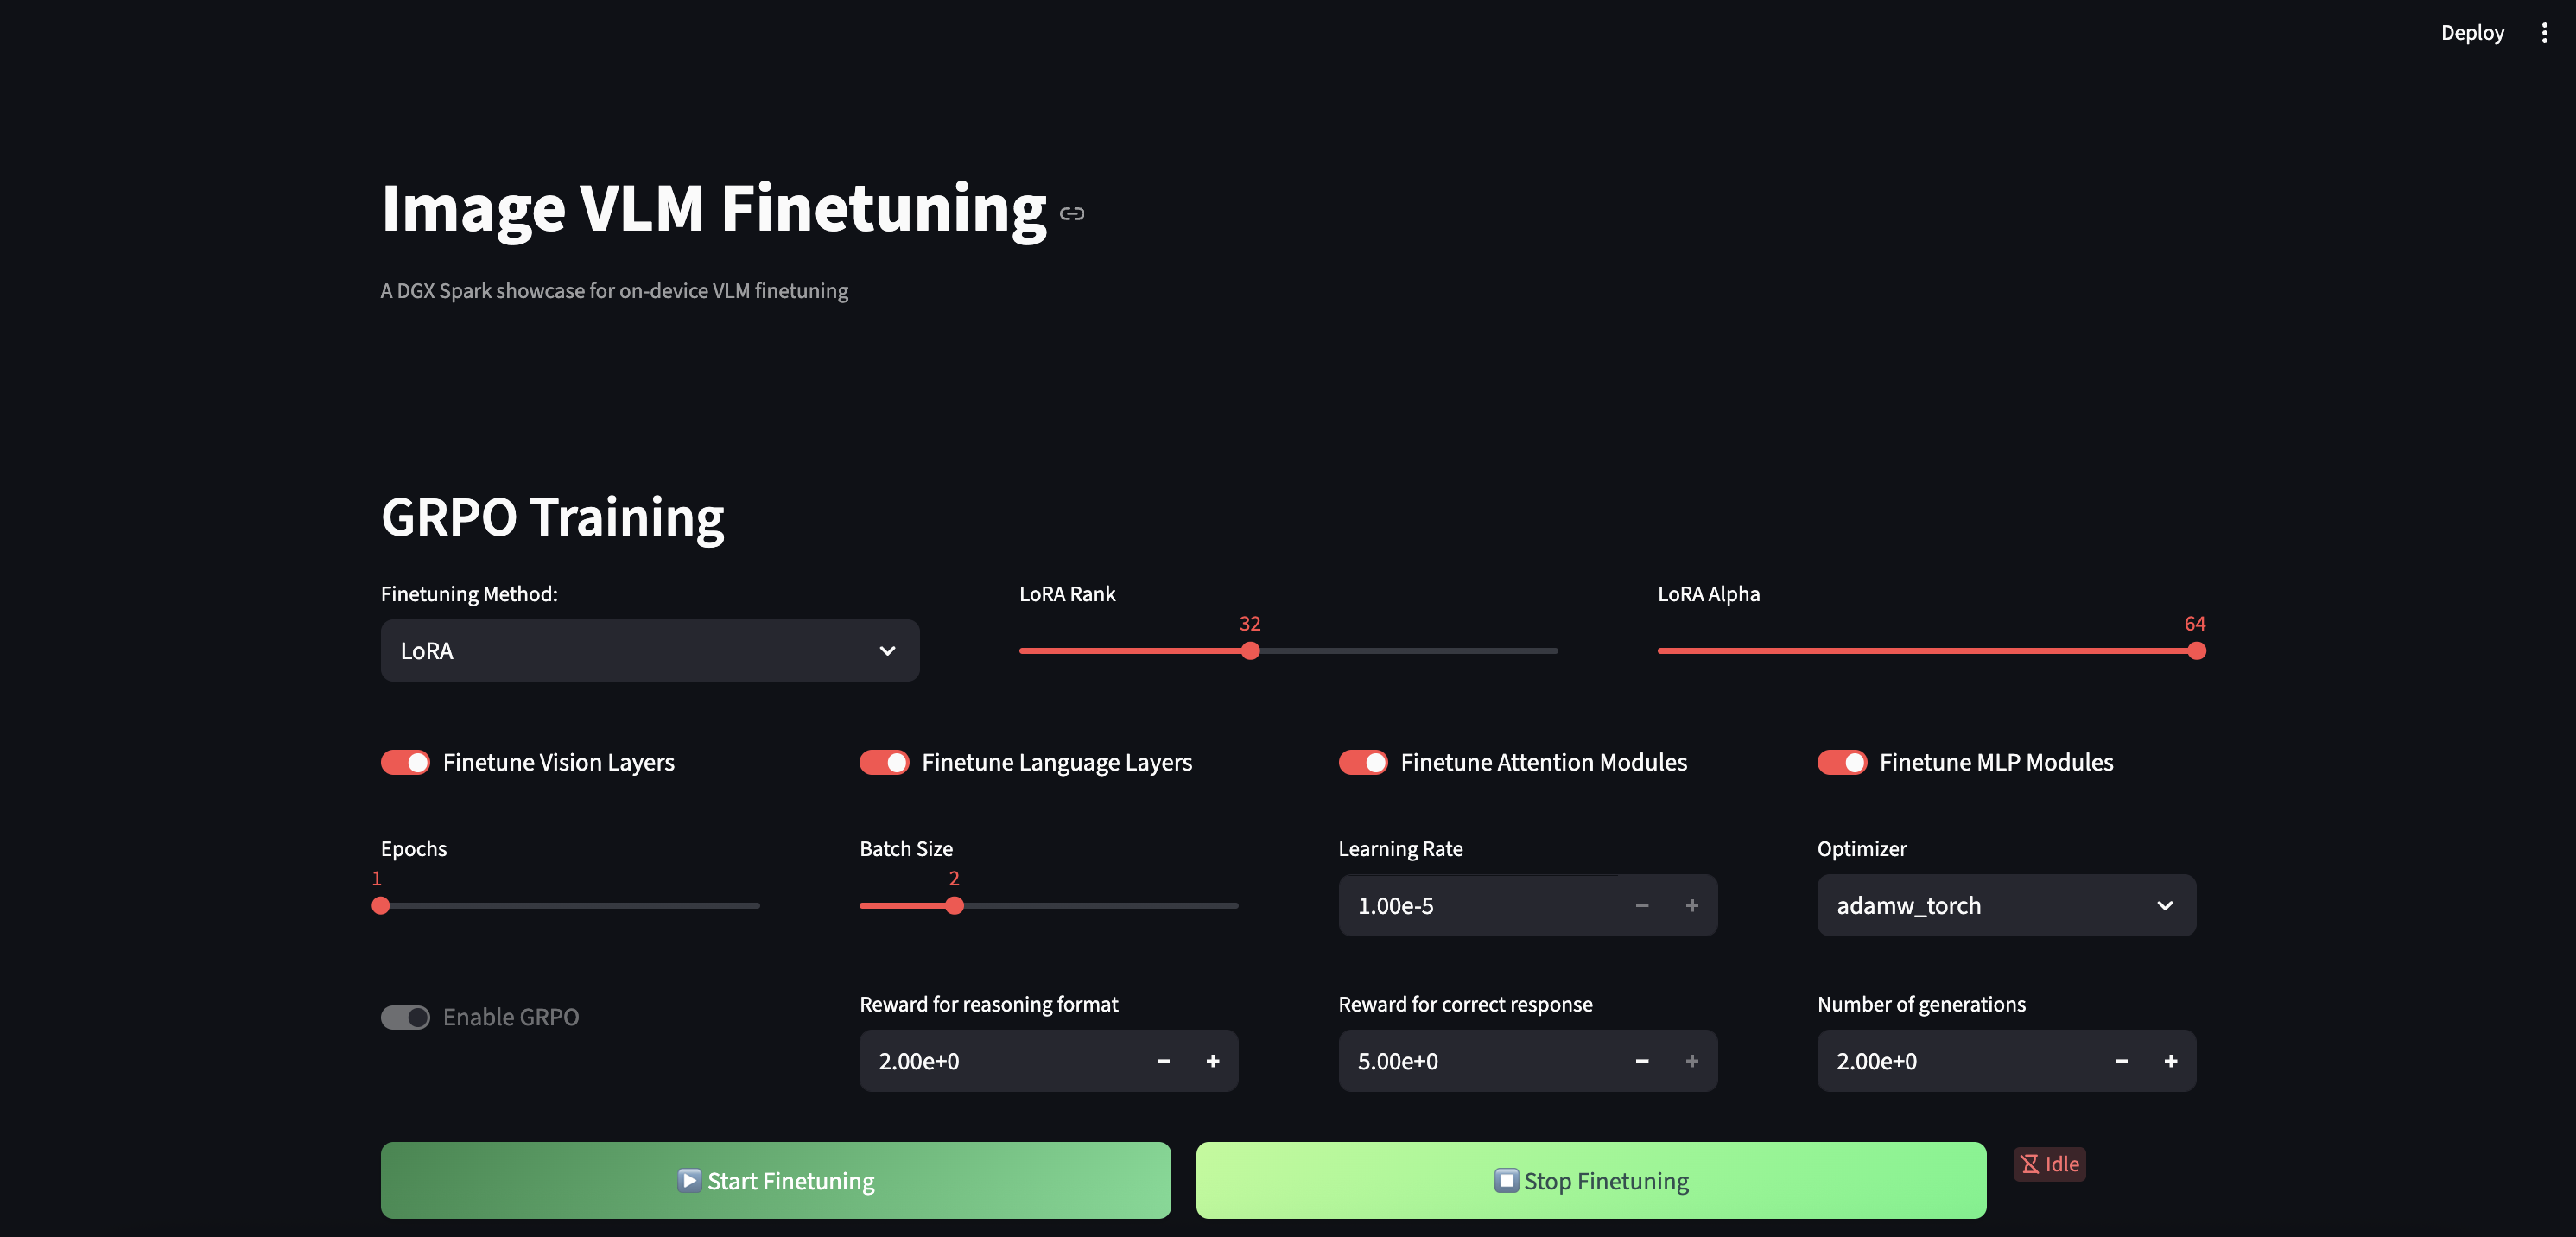Toggle Finetune Attention Modules off
The image size is (2576, 1237).
pos(1362,762)
